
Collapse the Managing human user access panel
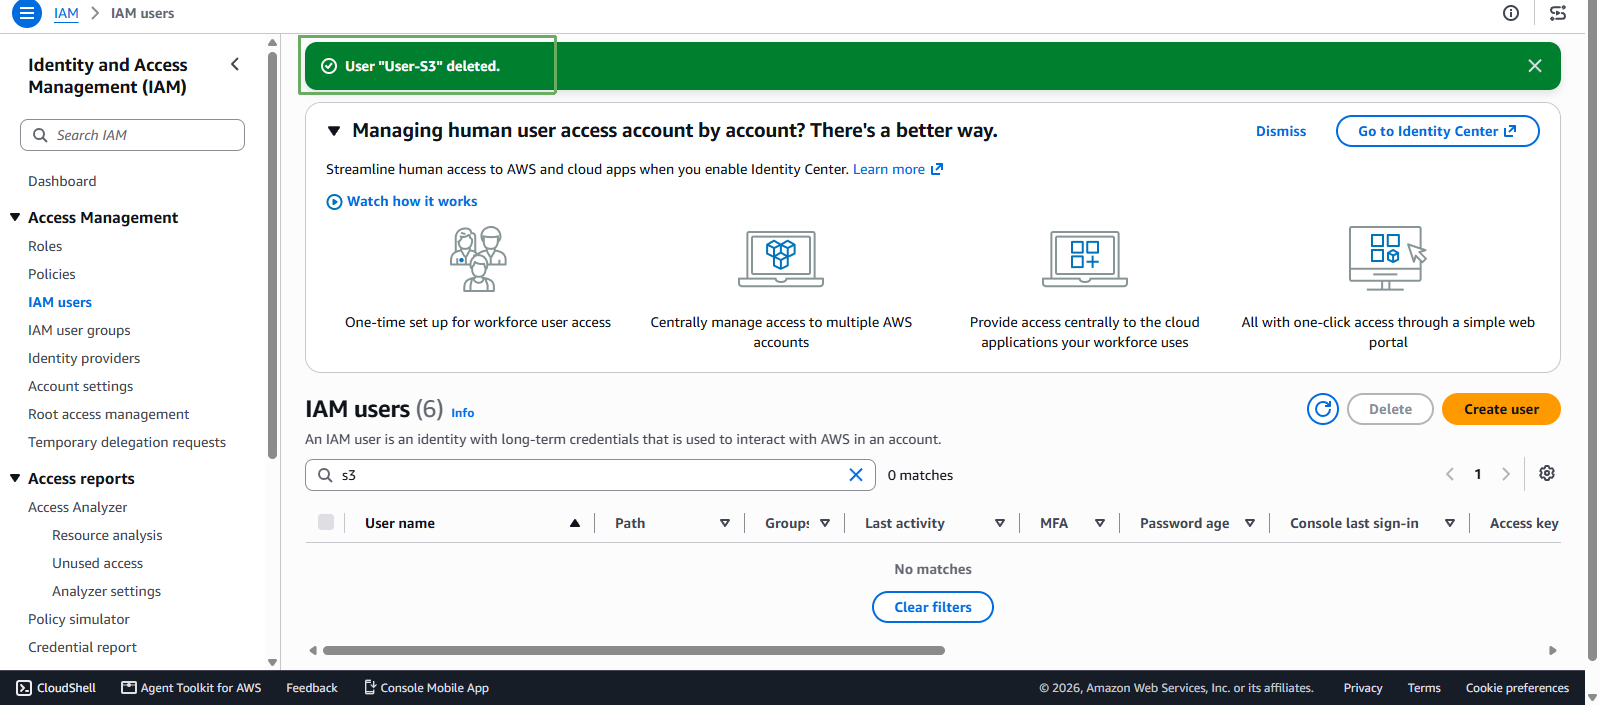334,131
